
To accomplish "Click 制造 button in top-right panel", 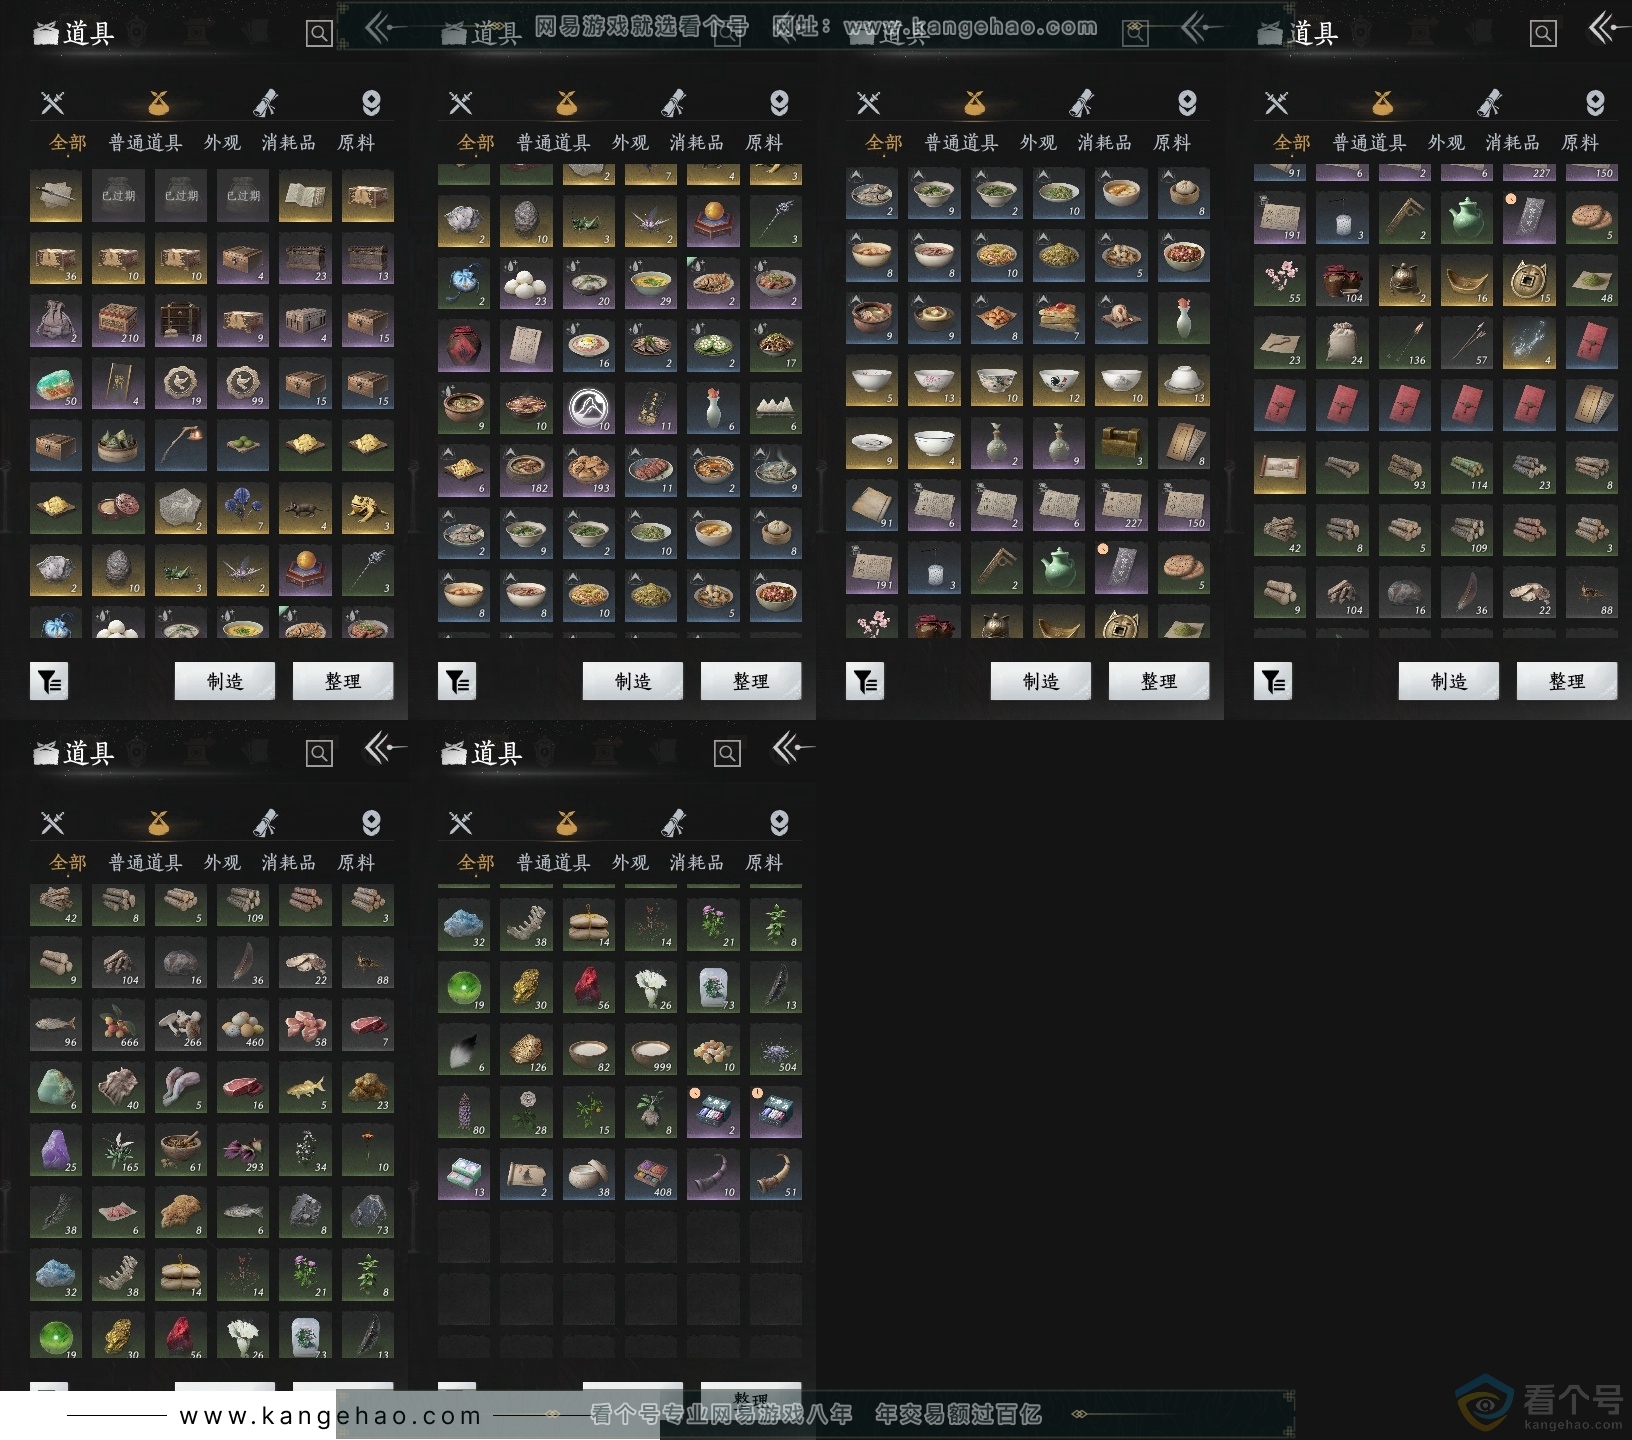I will (1449, 681).
